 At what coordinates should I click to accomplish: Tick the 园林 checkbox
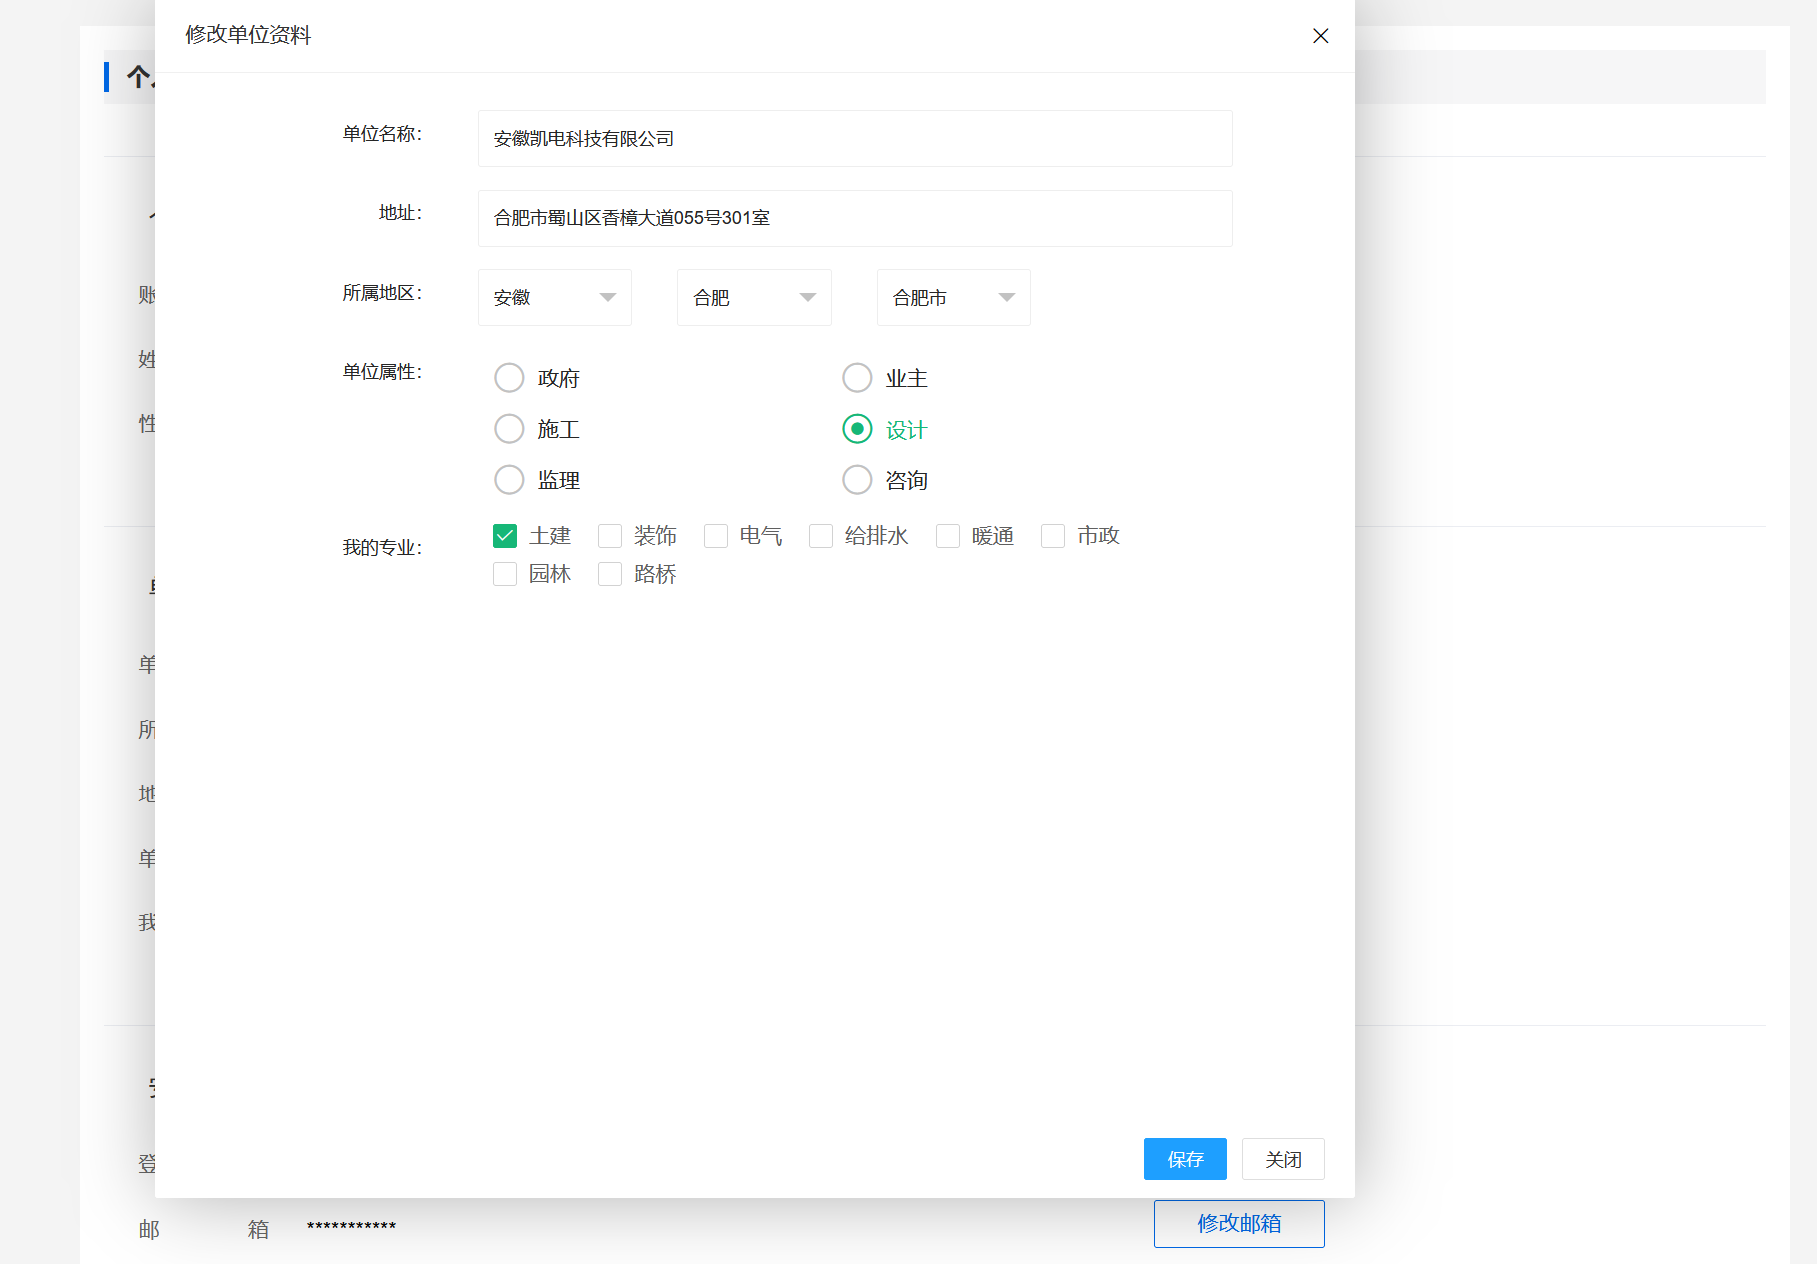point(505,574)
